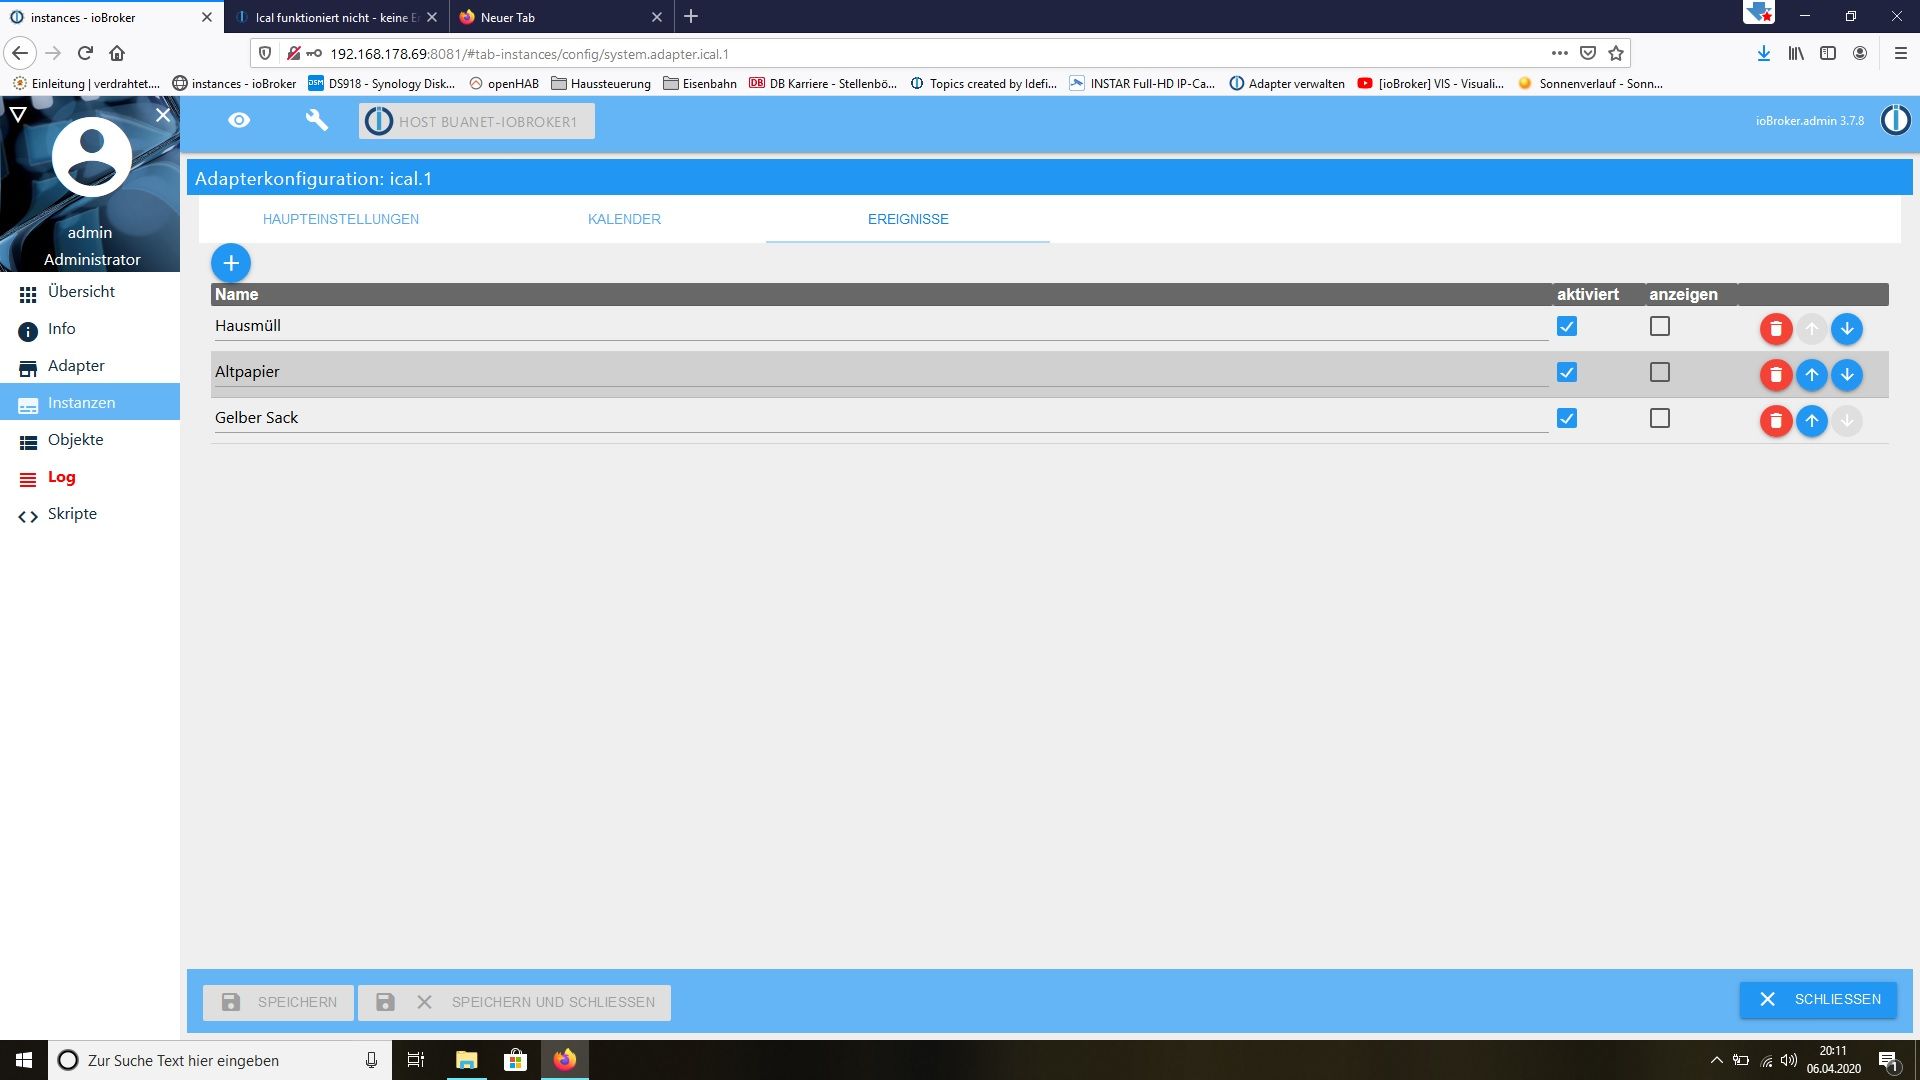Click the add new event plus icon
This screenshot has height=1080, width=1920.
pos(231,262)
